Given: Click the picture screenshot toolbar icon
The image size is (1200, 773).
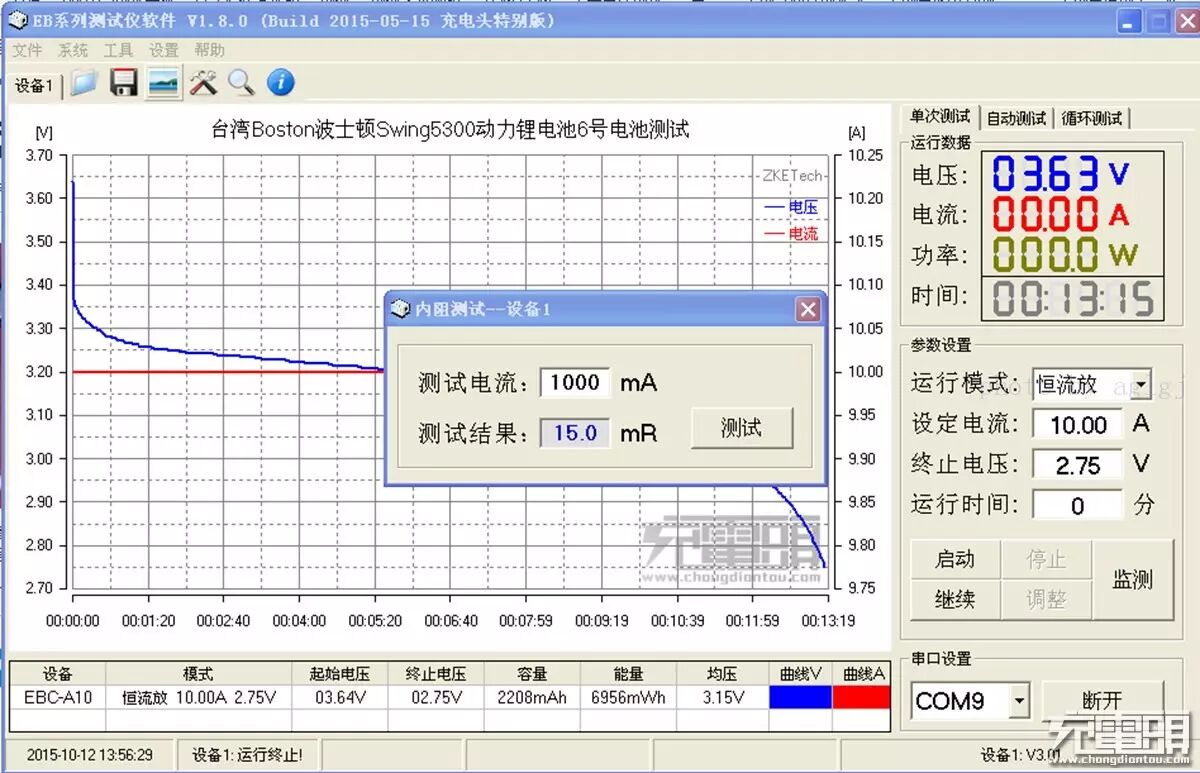Looking at the screenshot, I should coord(163,82).
